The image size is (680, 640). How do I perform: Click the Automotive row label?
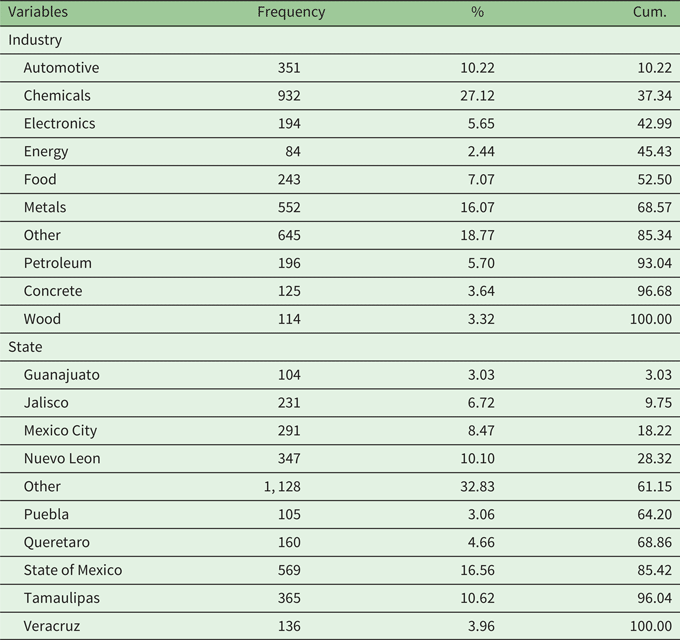[61, 68]
